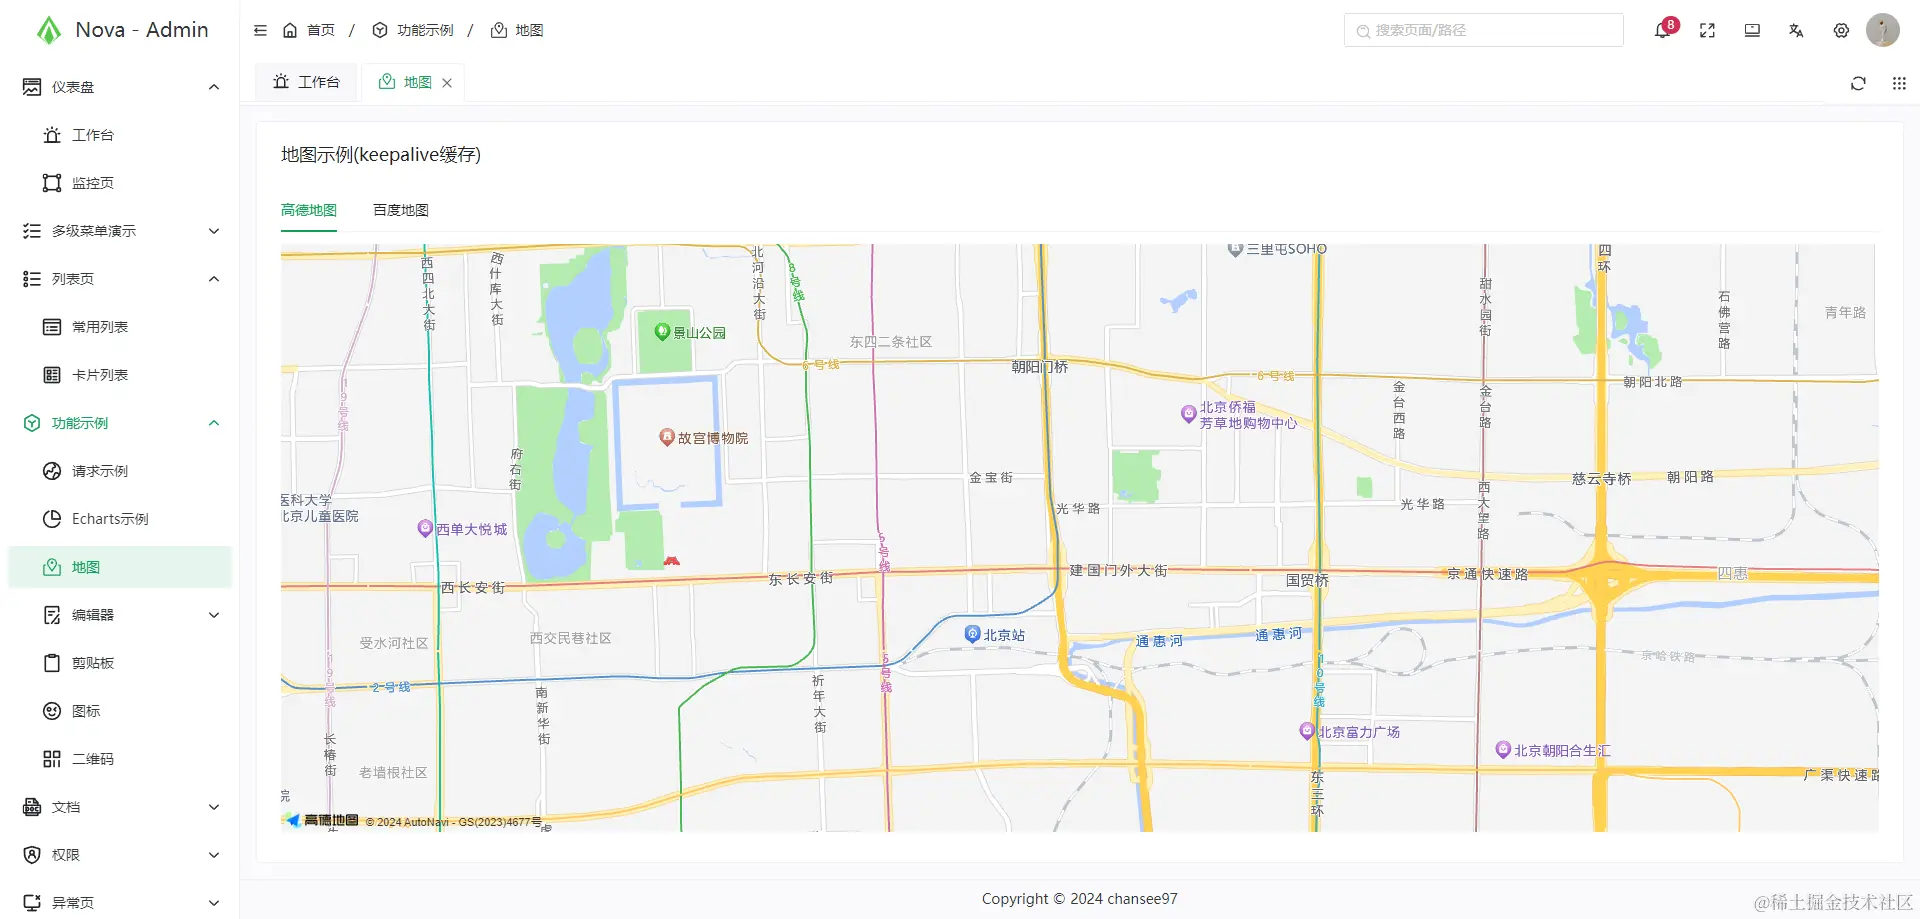Open 监控页 in sidebar
The height and width of the screenshot is (919, 1920).
120,183
